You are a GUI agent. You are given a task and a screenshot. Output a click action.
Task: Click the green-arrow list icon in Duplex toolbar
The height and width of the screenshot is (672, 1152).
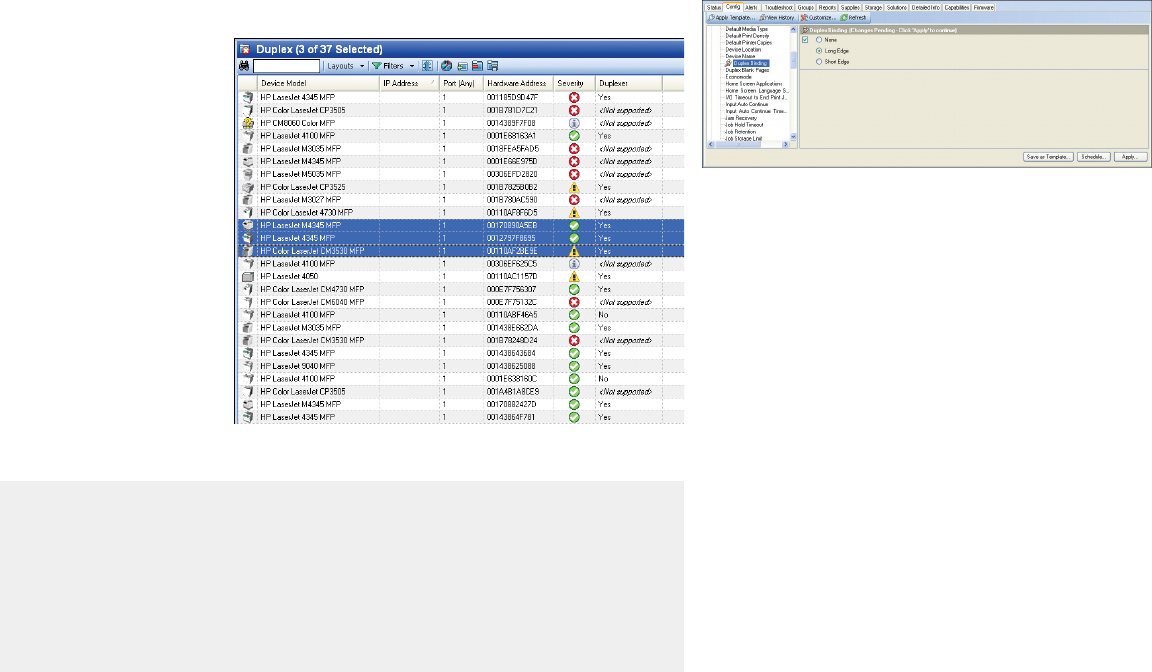coord(462,66)
